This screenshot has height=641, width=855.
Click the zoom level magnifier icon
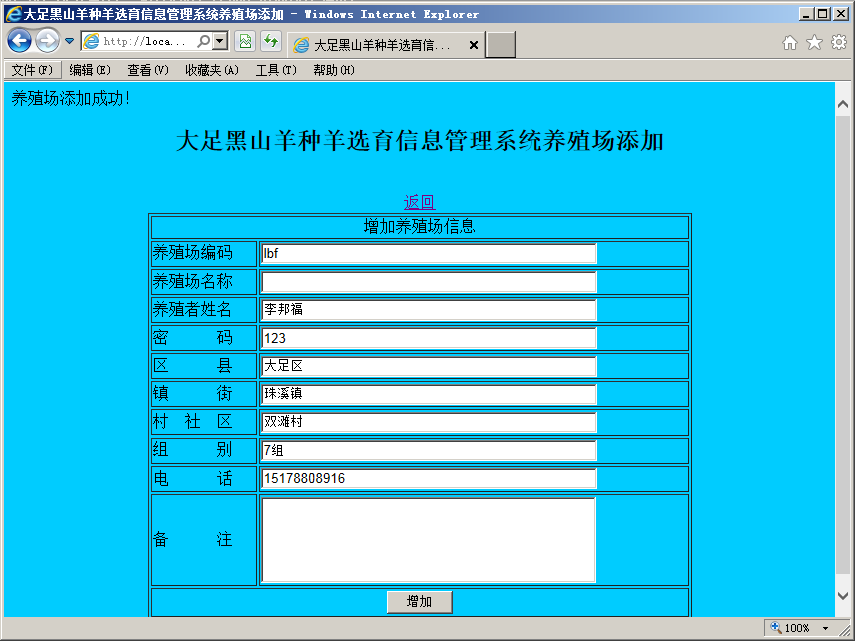[x=776, y=627]
